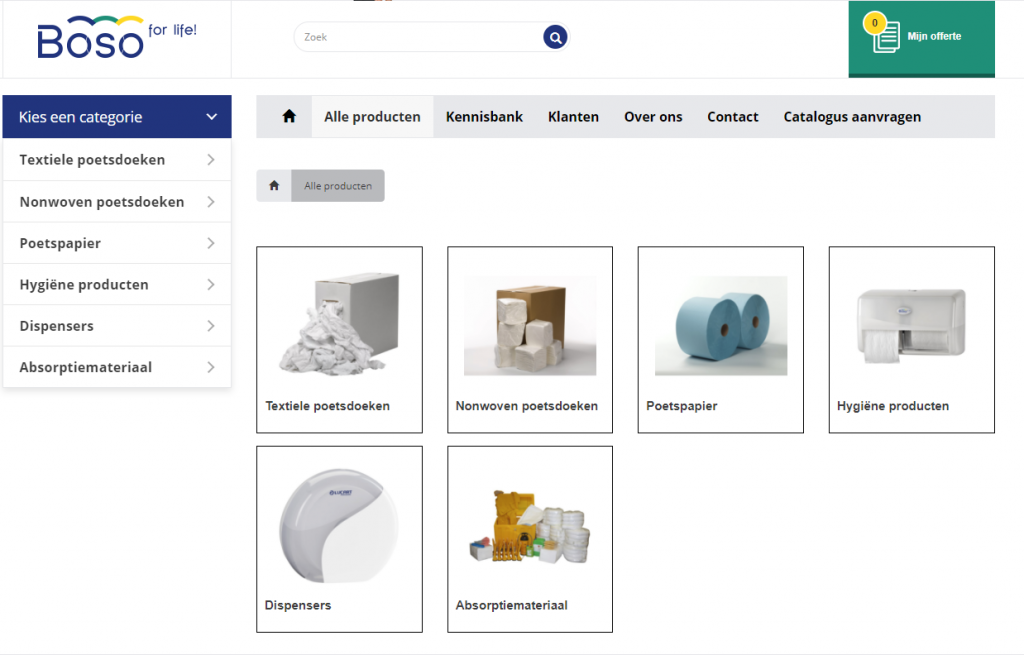The width and height of the screenshot is (1024, 655).
Task: Open the Kennisbank menu item
Action: [484, 117]
